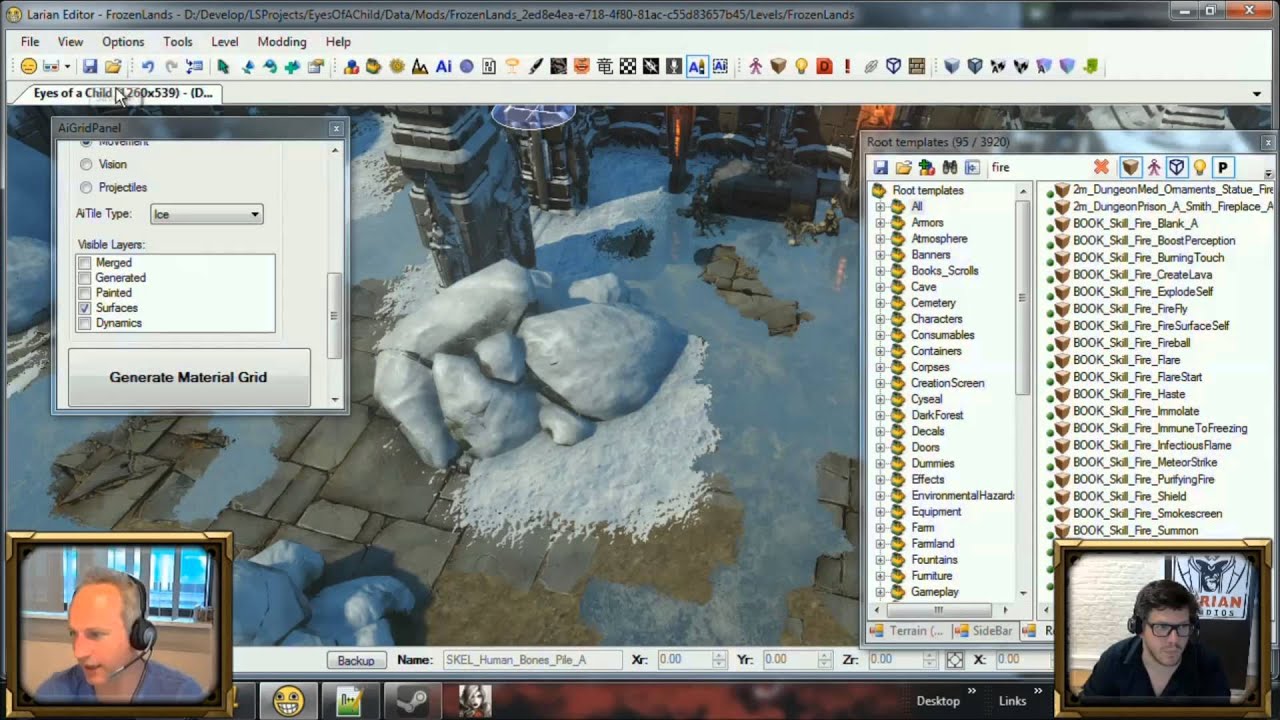Open the blue AI grid toolbar icon

[x=443, y=66]
